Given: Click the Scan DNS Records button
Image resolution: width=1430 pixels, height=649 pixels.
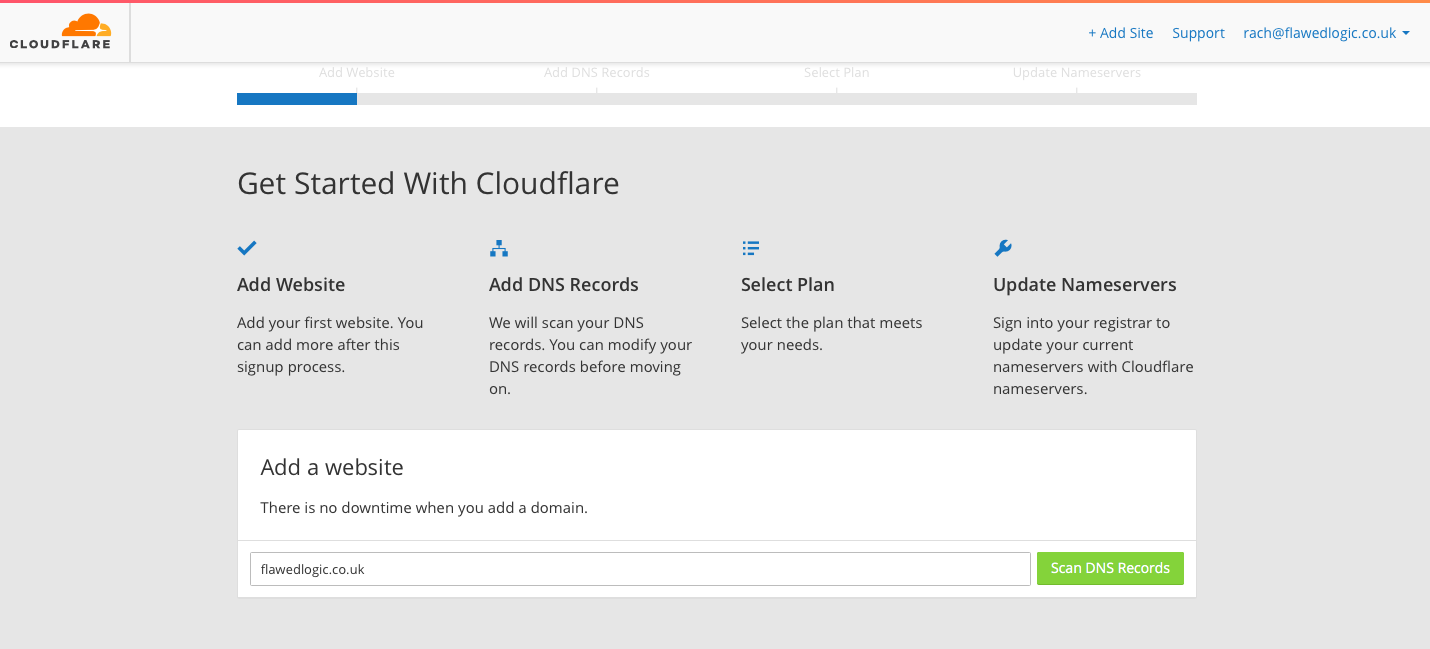Looking at the screenshot, I should [x=1110, y=568].
